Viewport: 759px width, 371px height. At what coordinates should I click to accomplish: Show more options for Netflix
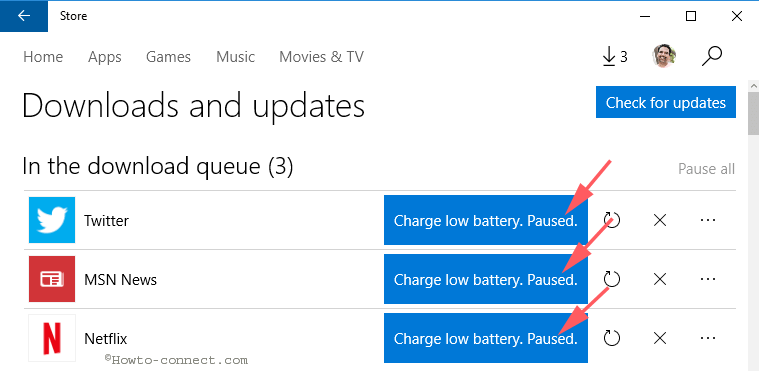point(708,338)
